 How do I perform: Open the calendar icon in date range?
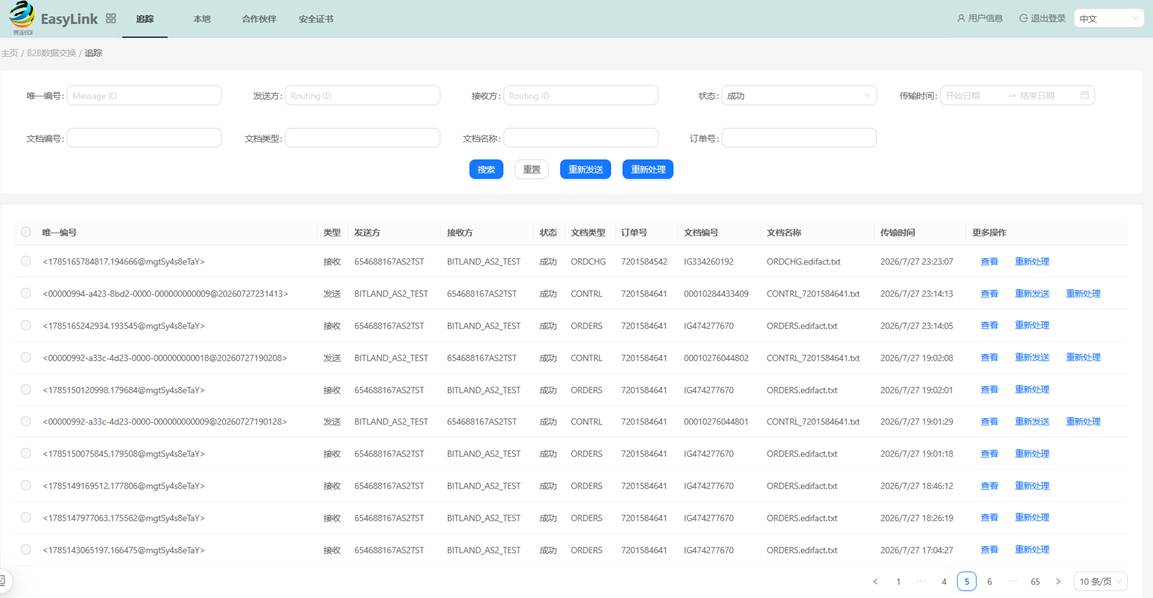[1085, 96]
